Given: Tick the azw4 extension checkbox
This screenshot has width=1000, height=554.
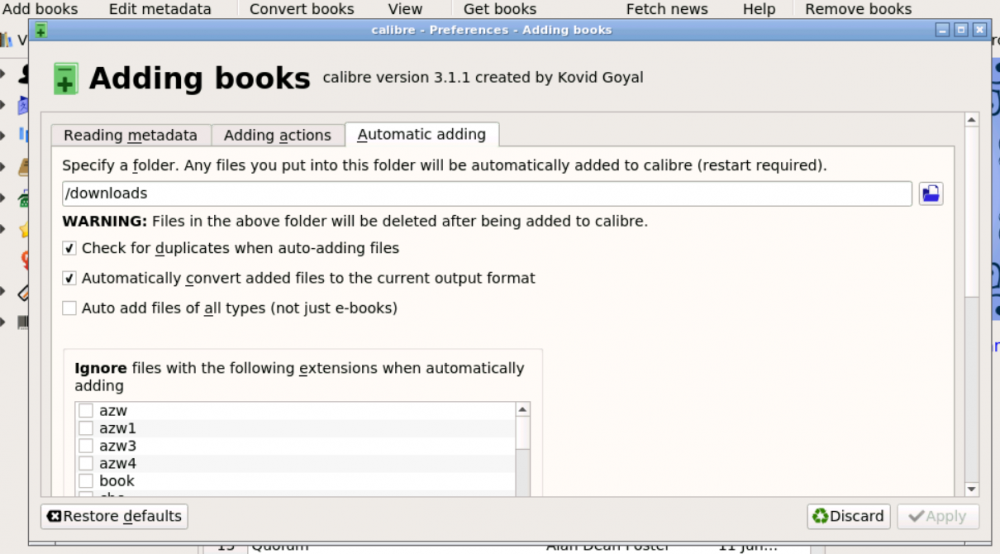Looking at the screenshot, I should 86,463.
